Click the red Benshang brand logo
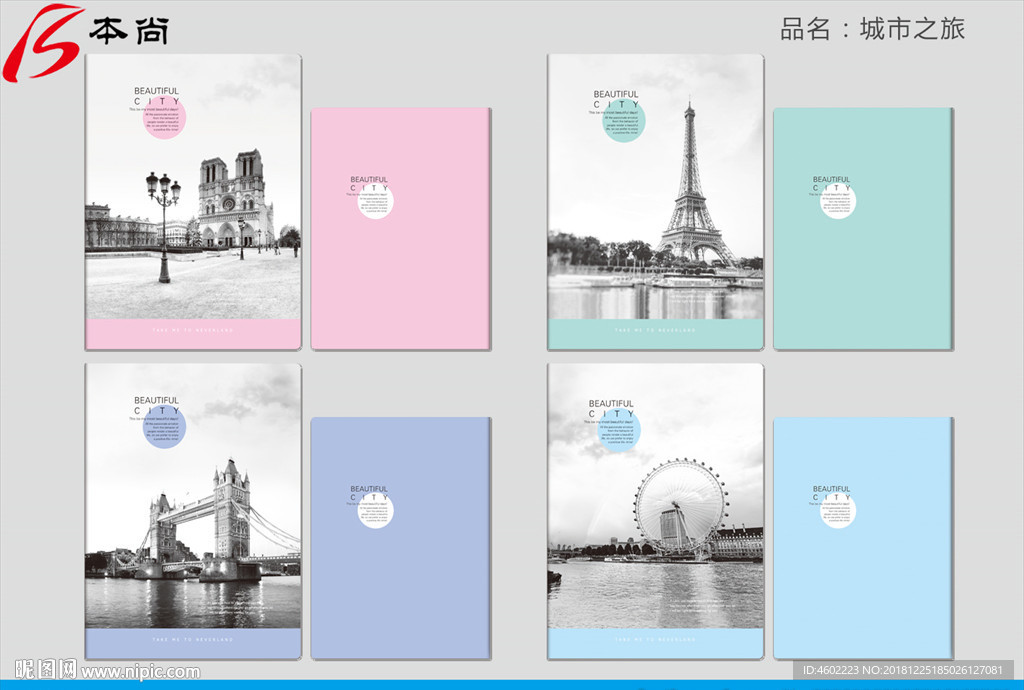This screenshot has width=1024, height=690. (40, 40)
